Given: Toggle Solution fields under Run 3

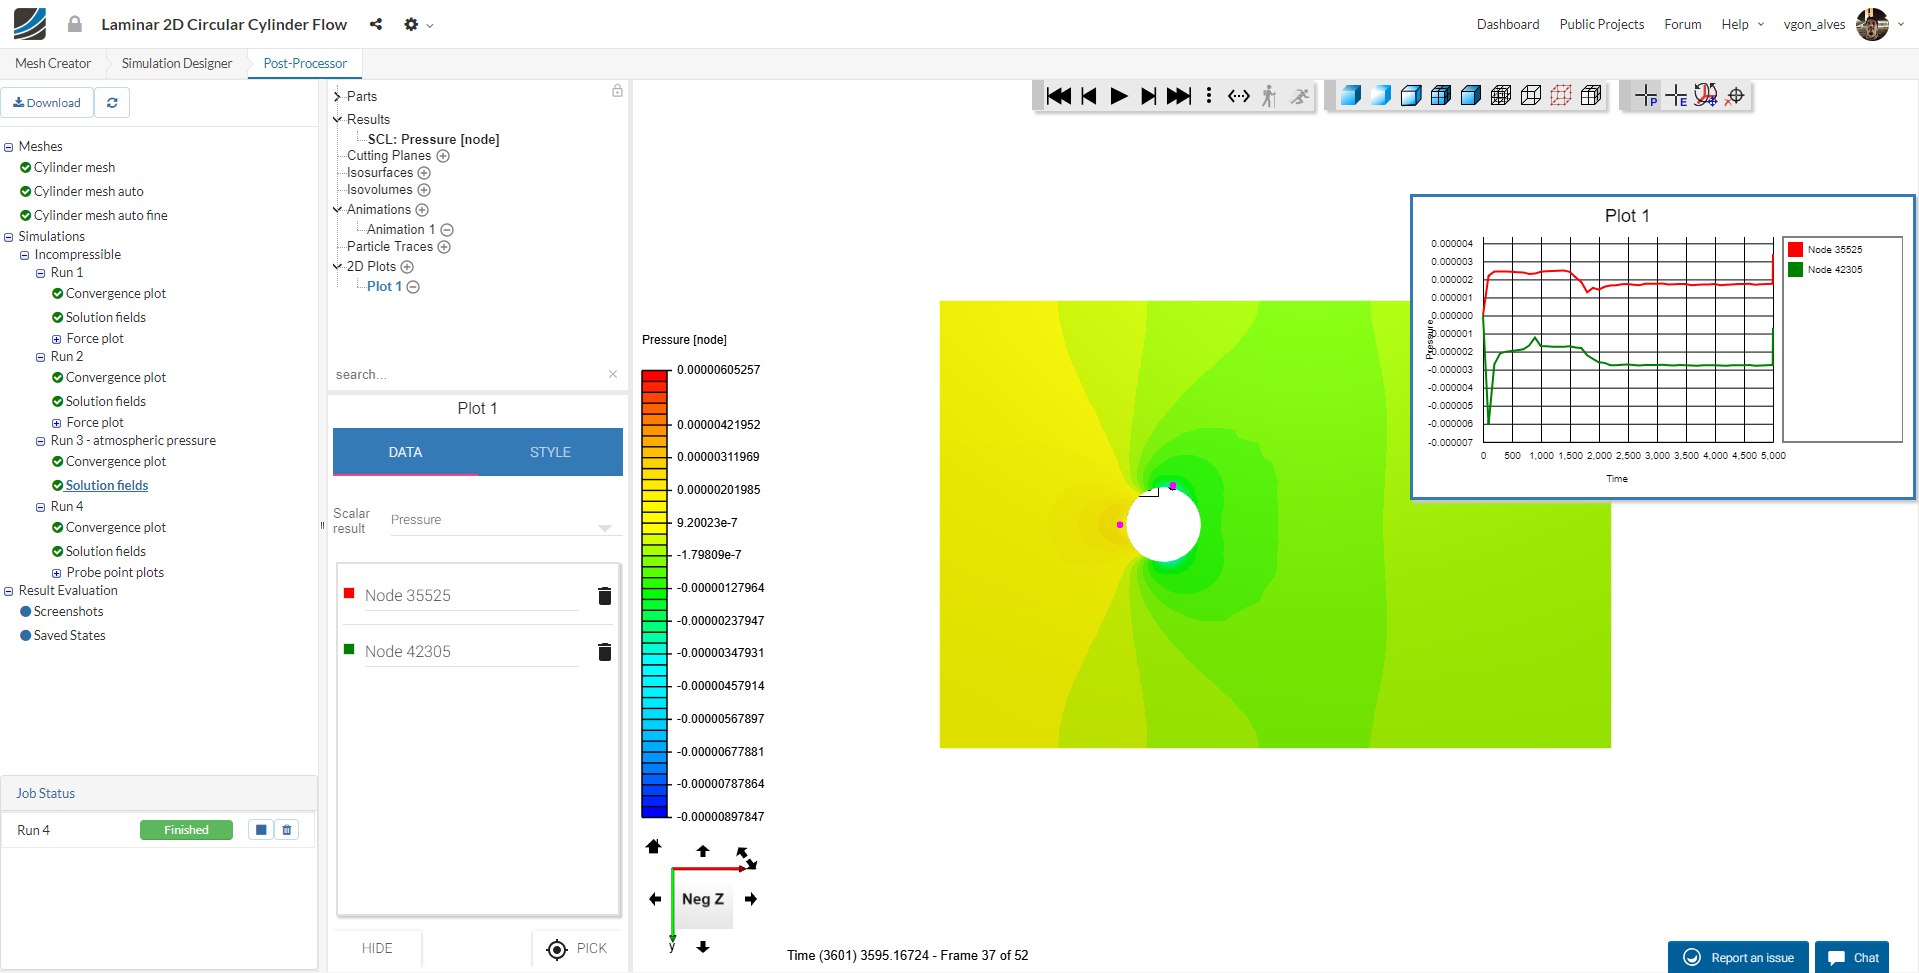Looking at the screenshot, I should click(57, 485).
